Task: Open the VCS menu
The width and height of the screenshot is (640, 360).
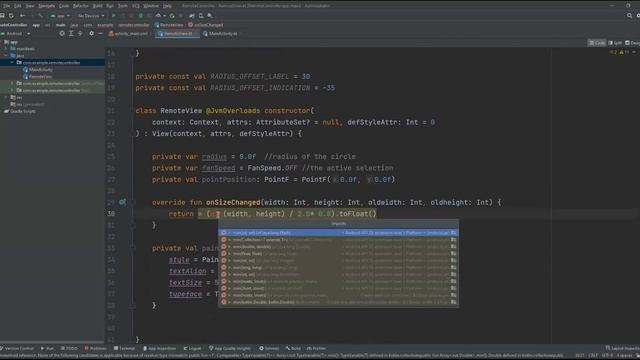Action: 136,6
